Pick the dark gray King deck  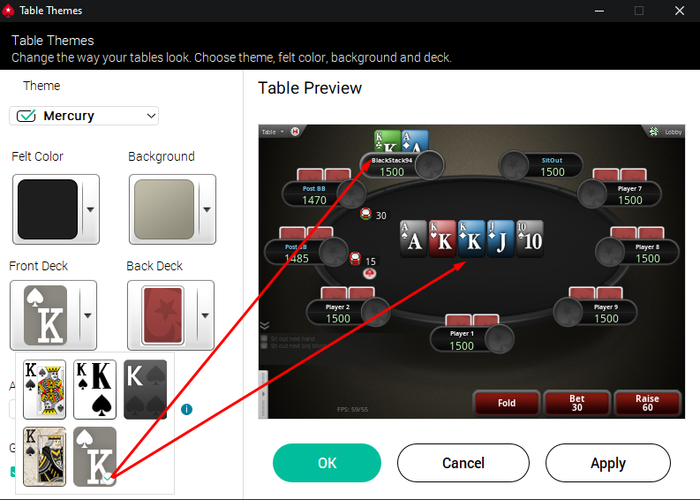click(145, 389)
